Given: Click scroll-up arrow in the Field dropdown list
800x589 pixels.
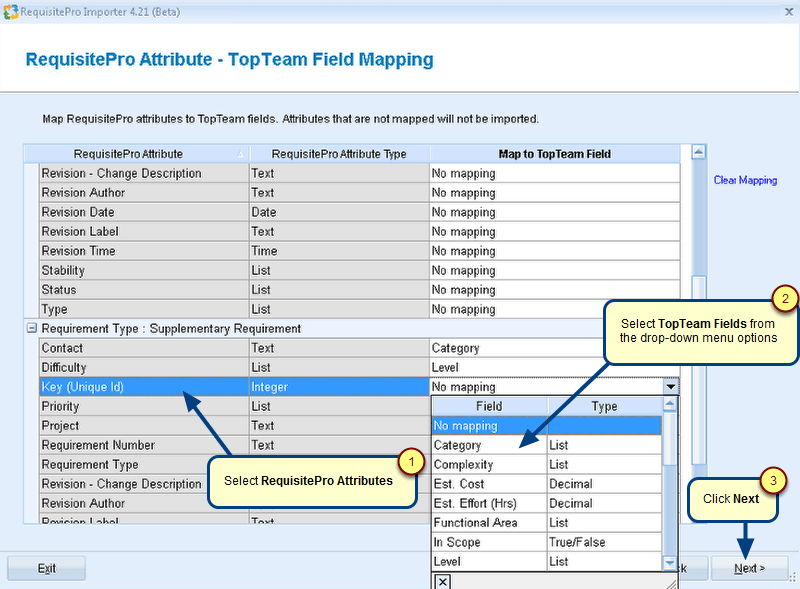Looking at the screenshot, I should coord(669,407).
